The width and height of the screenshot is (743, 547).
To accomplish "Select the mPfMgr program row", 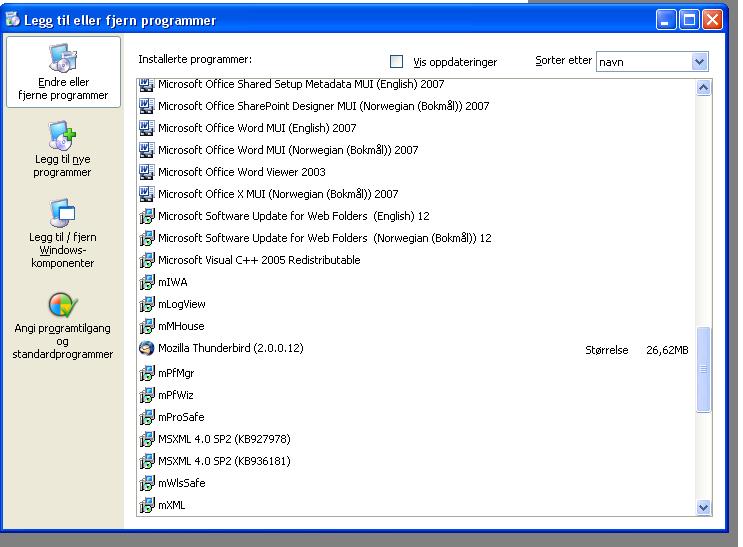I will pyautogui.click(x=416, y=373).
